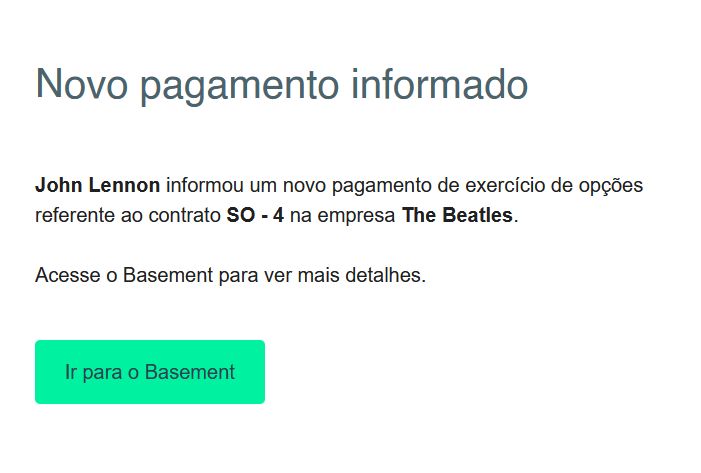Click the "Ir para o Basement" button
This screenshot has width=701, height=473.
(150, 372)
